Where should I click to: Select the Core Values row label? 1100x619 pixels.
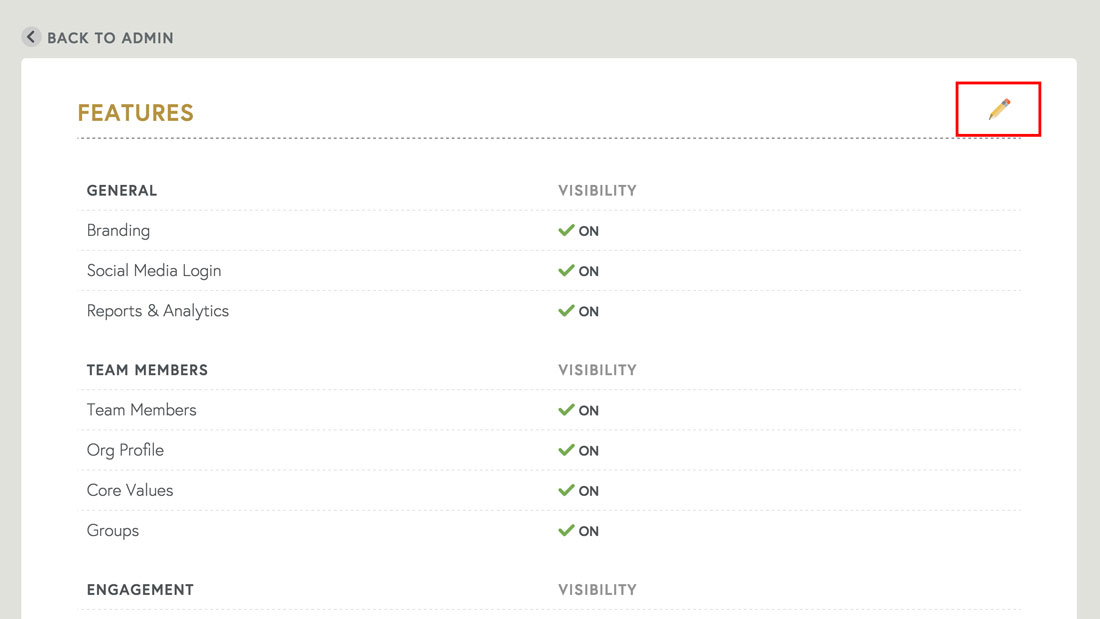click(130, 490)
